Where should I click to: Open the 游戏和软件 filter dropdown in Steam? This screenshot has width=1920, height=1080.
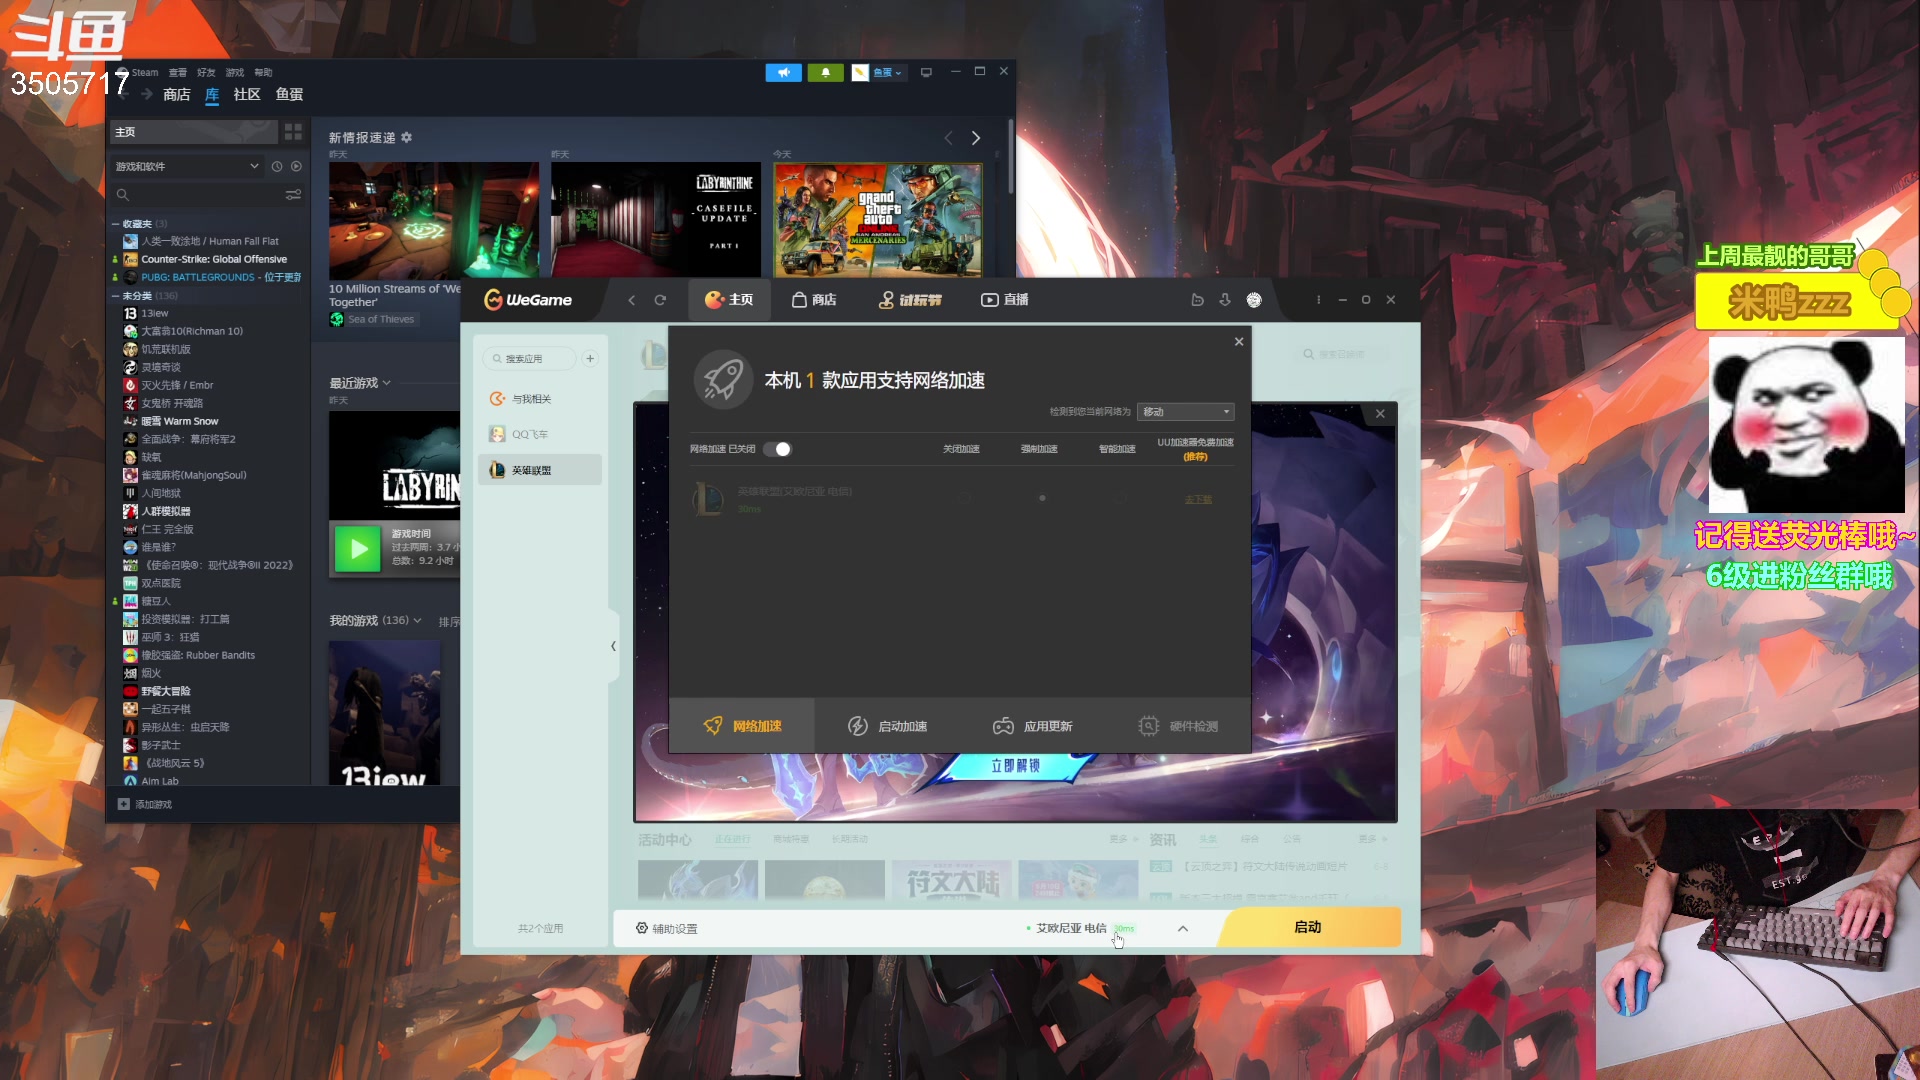(186, 166)
